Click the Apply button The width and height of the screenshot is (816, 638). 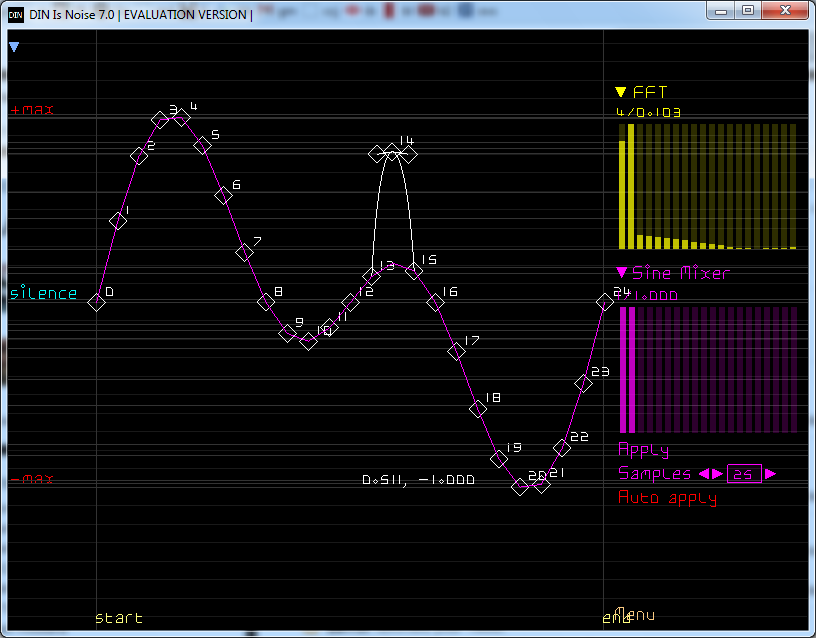643,450
